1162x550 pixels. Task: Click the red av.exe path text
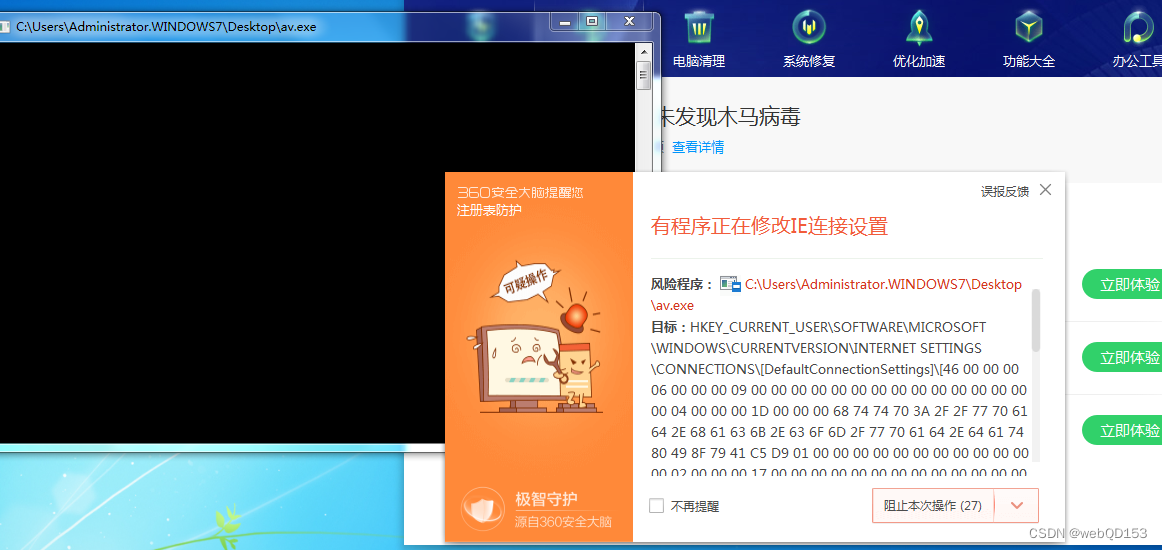(x=837, y=294)
